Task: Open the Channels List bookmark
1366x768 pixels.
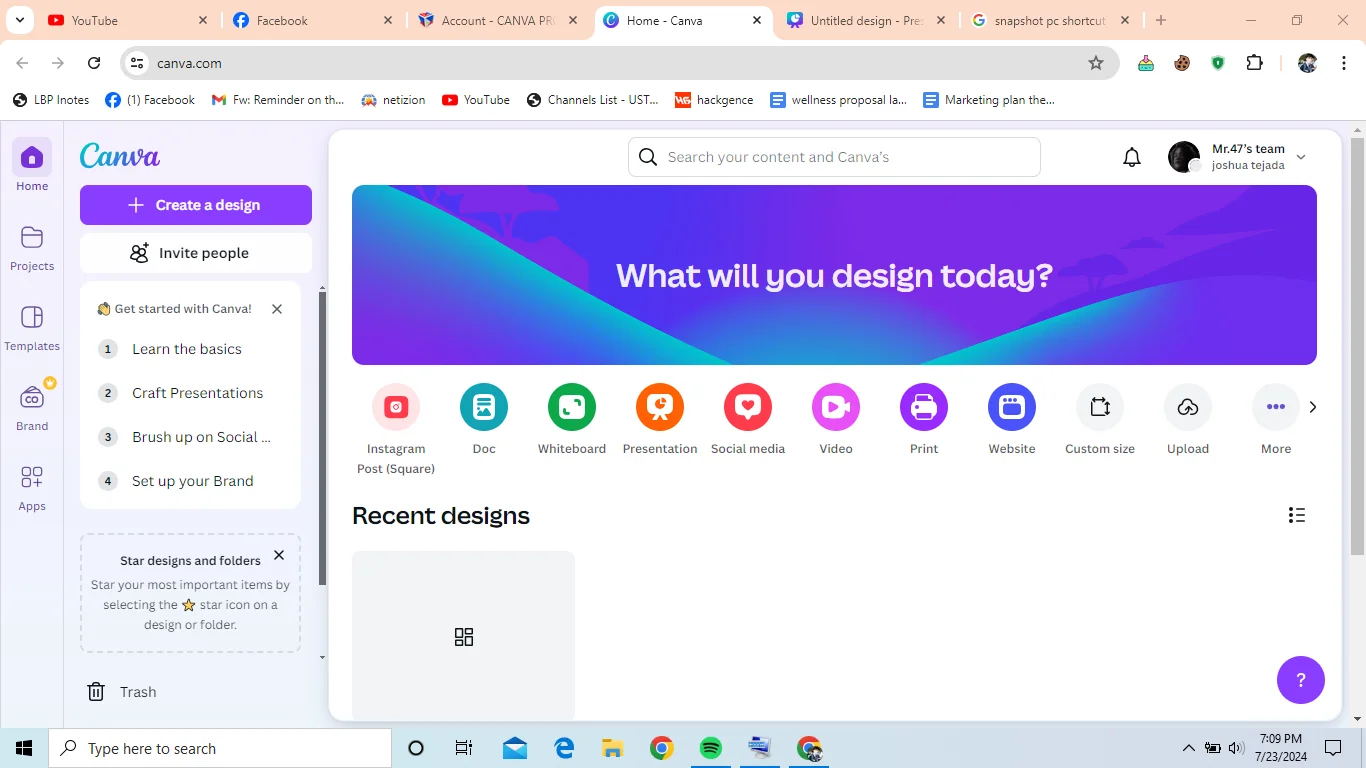Action: pos(592,100)
